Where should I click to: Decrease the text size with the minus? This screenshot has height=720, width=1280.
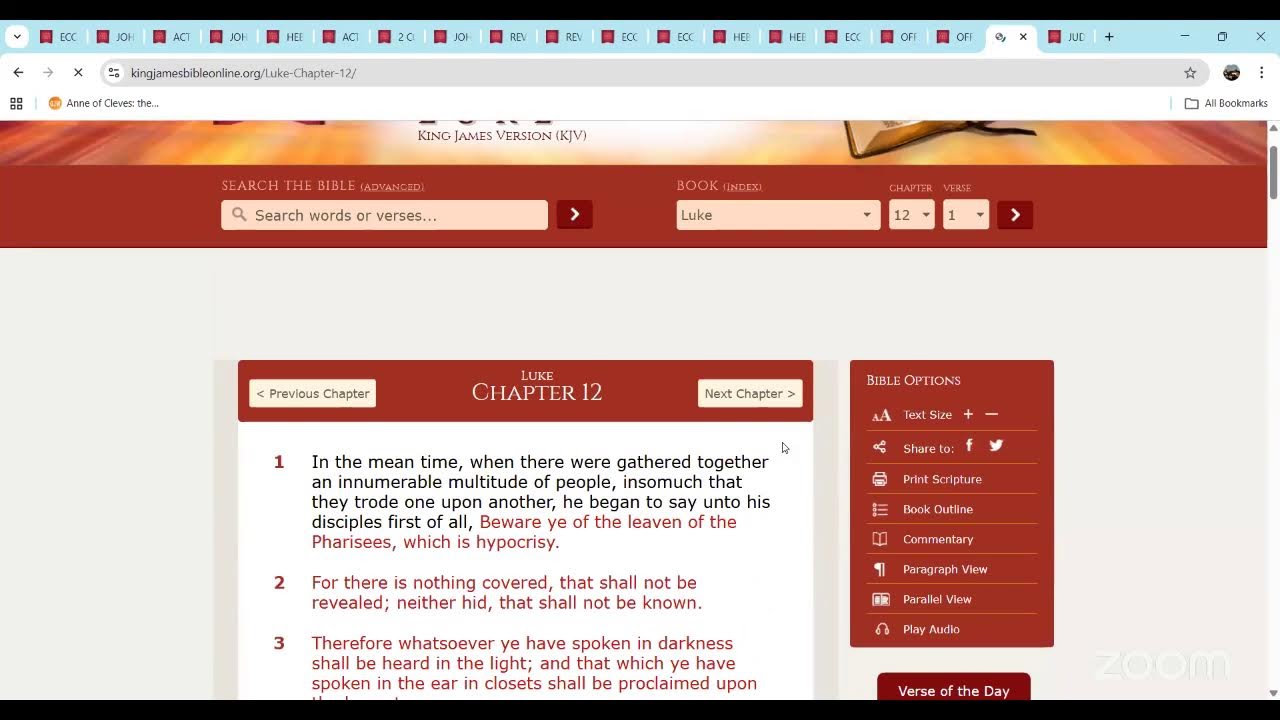pos(992,414)
